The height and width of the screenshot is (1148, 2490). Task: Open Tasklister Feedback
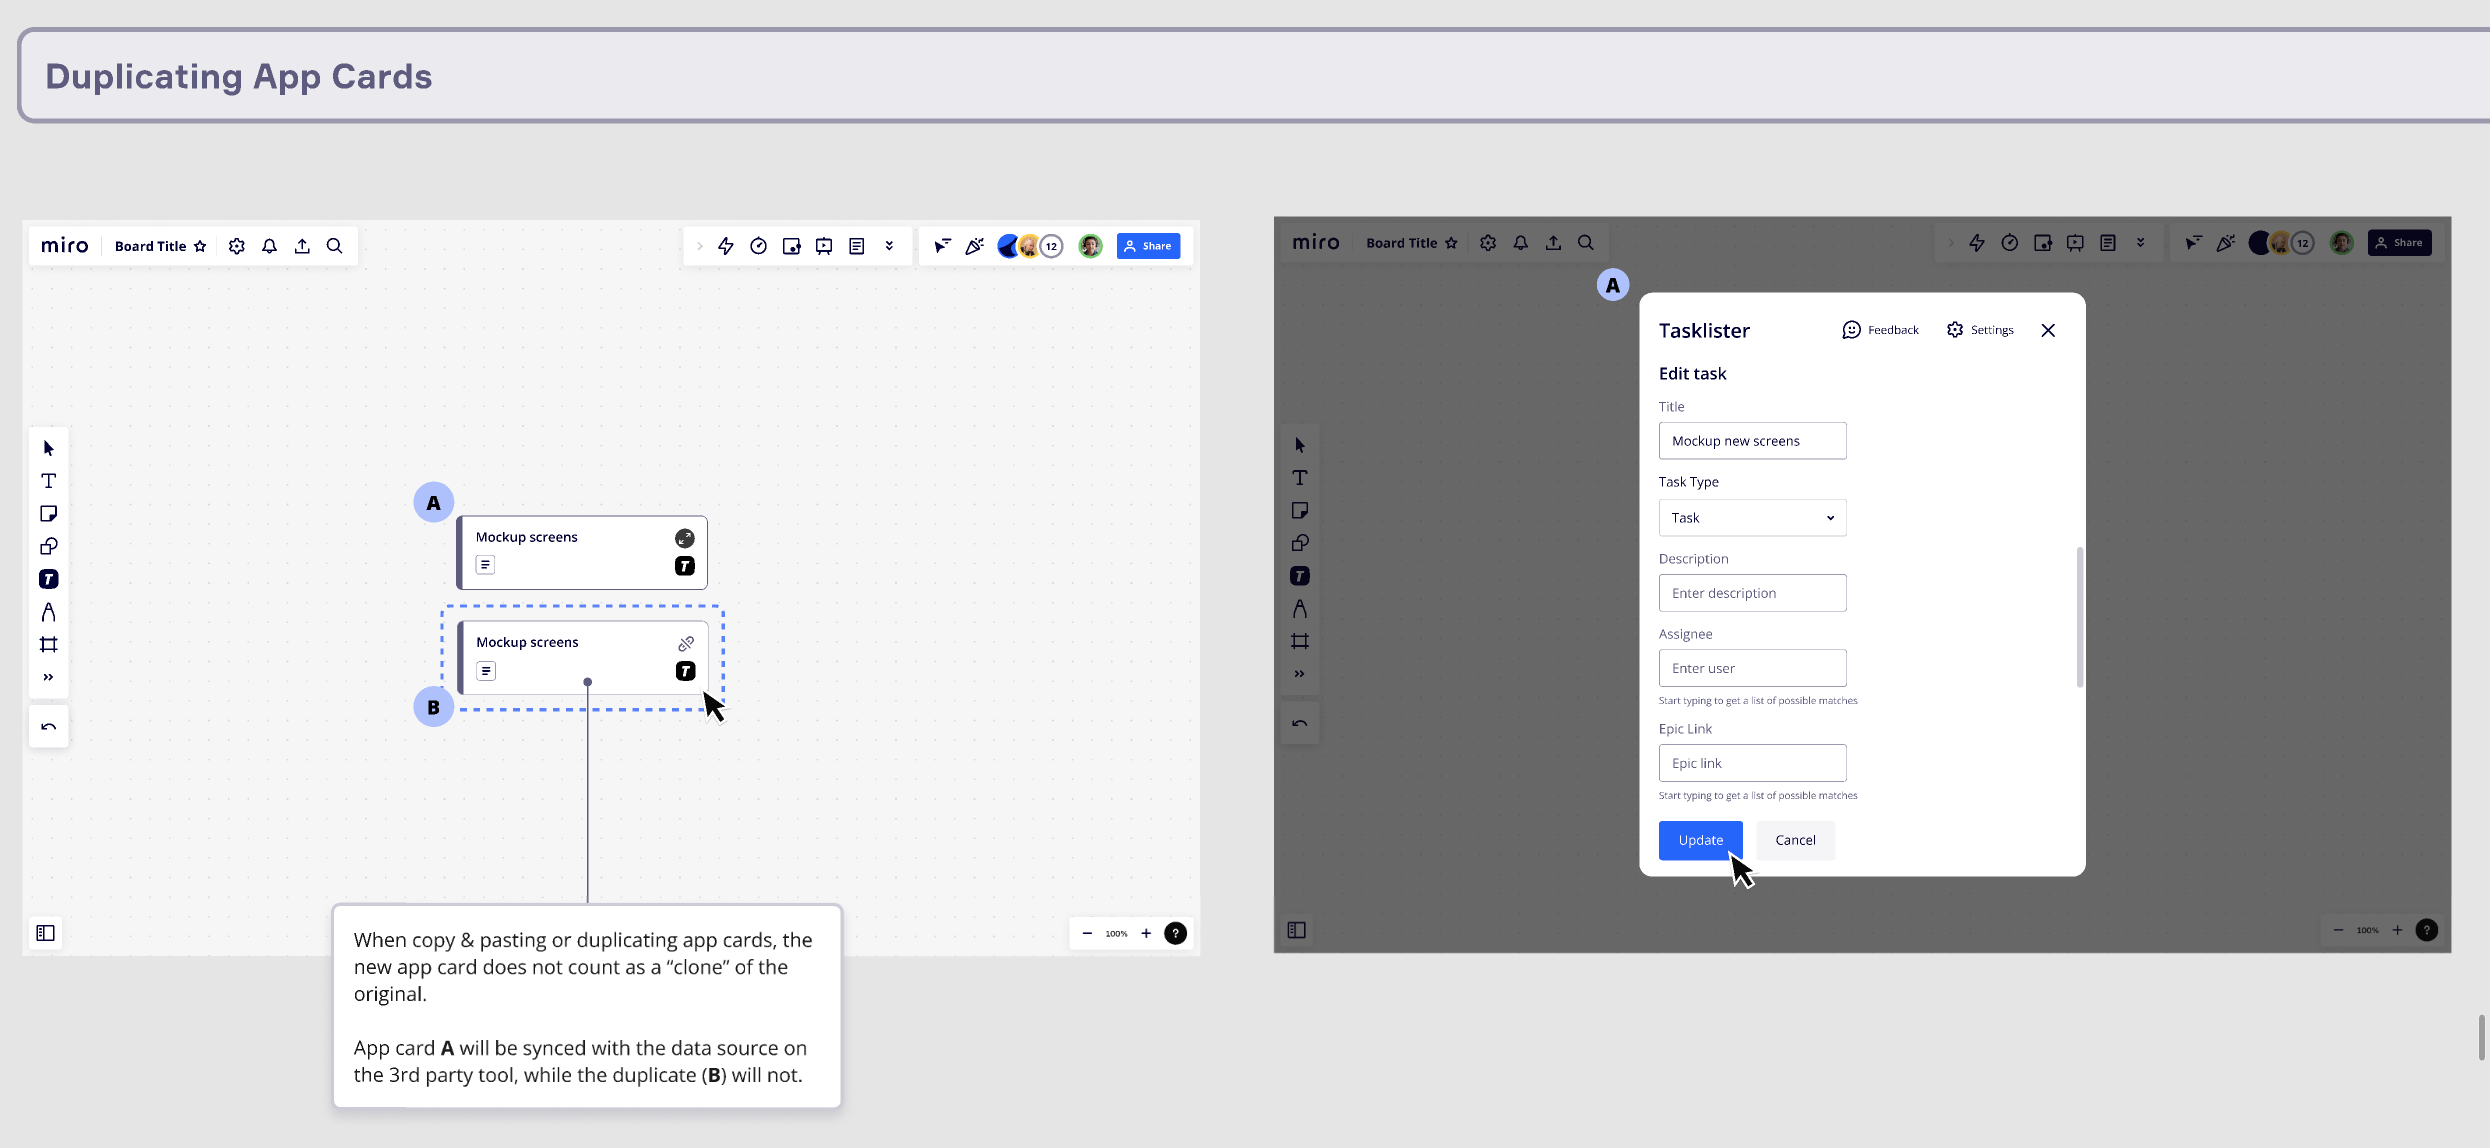click(1880, 330)
